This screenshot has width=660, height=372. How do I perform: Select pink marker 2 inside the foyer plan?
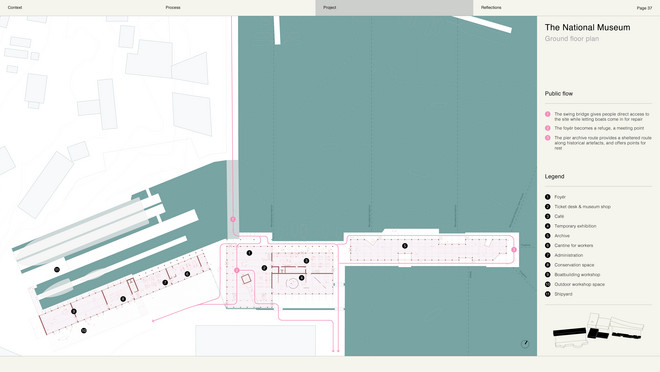click(237, 270)
